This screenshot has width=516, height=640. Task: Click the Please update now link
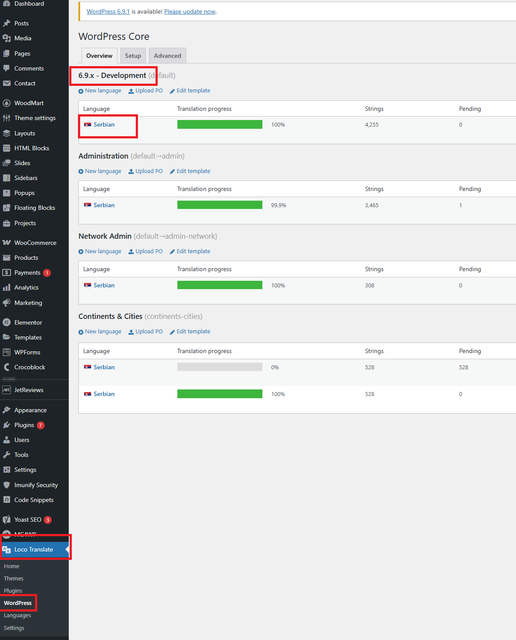190,12
